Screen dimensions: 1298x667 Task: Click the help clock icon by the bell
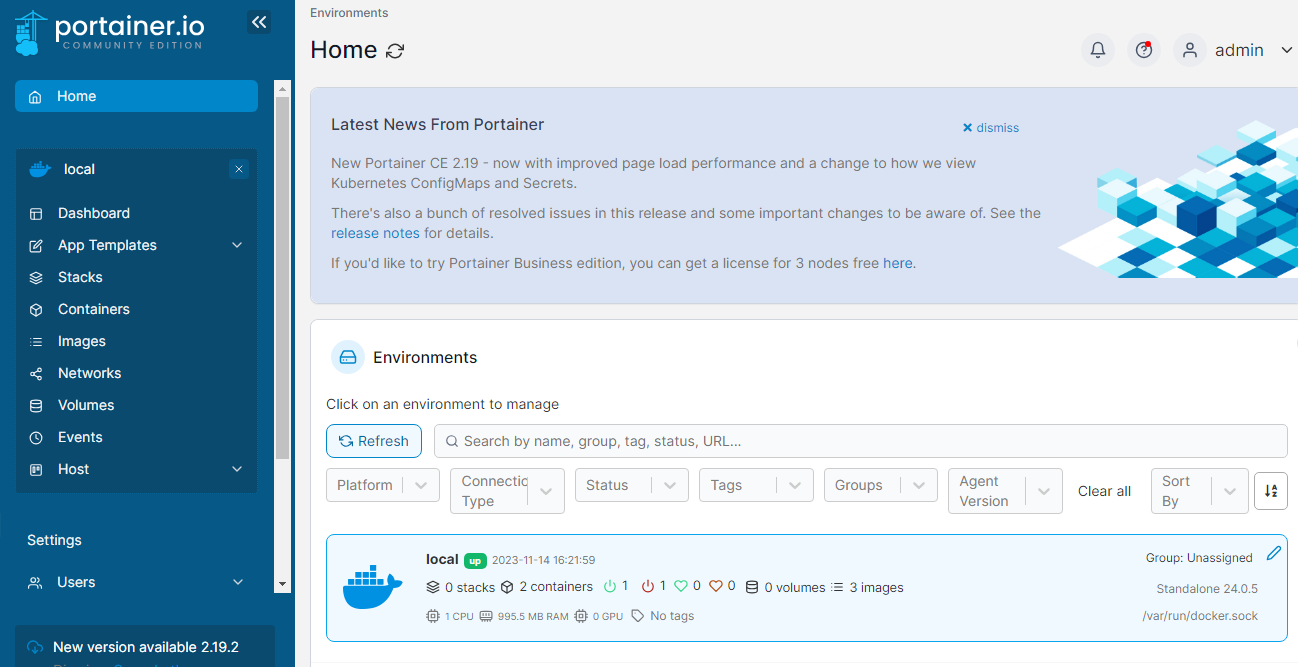1144,50
